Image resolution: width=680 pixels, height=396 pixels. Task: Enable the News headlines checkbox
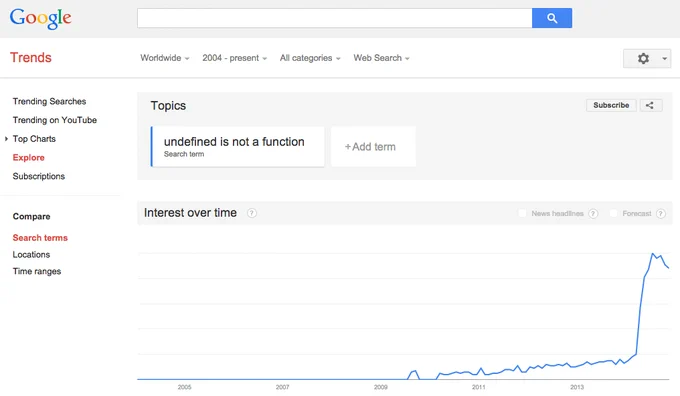[x=523, y=213]
